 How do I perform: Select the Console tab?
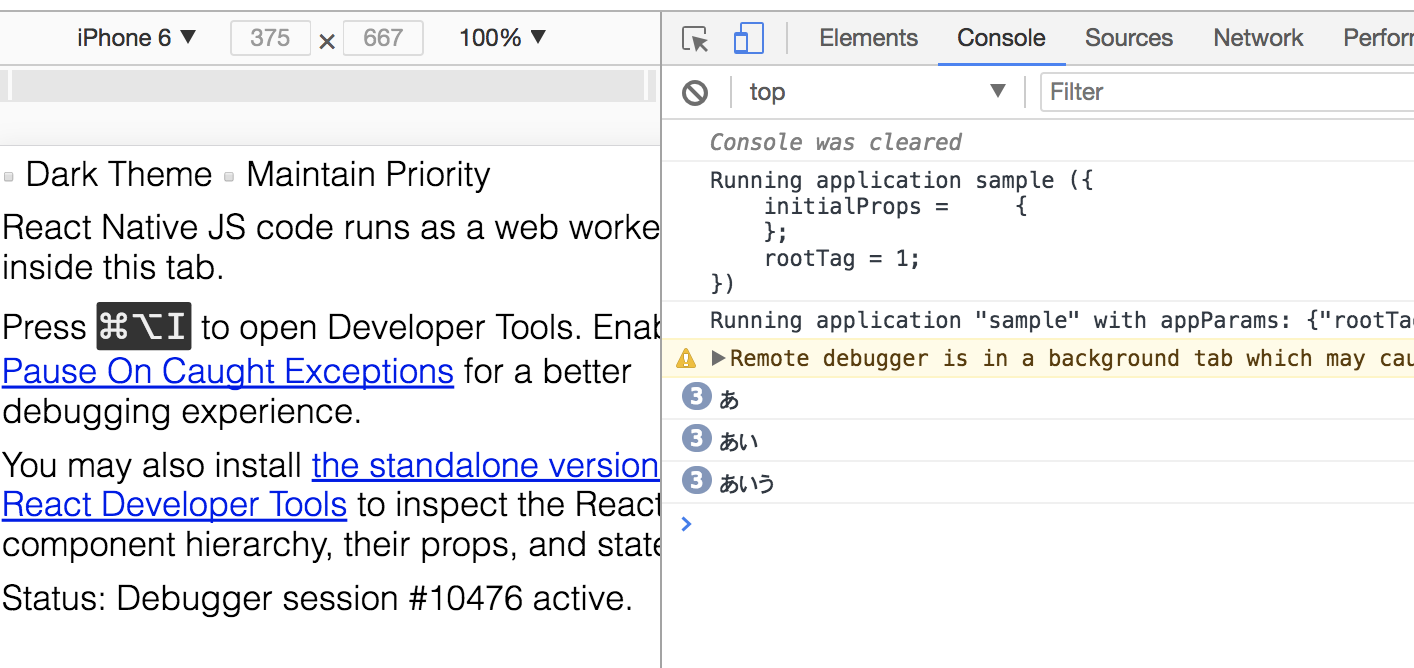pos(1001,38)
